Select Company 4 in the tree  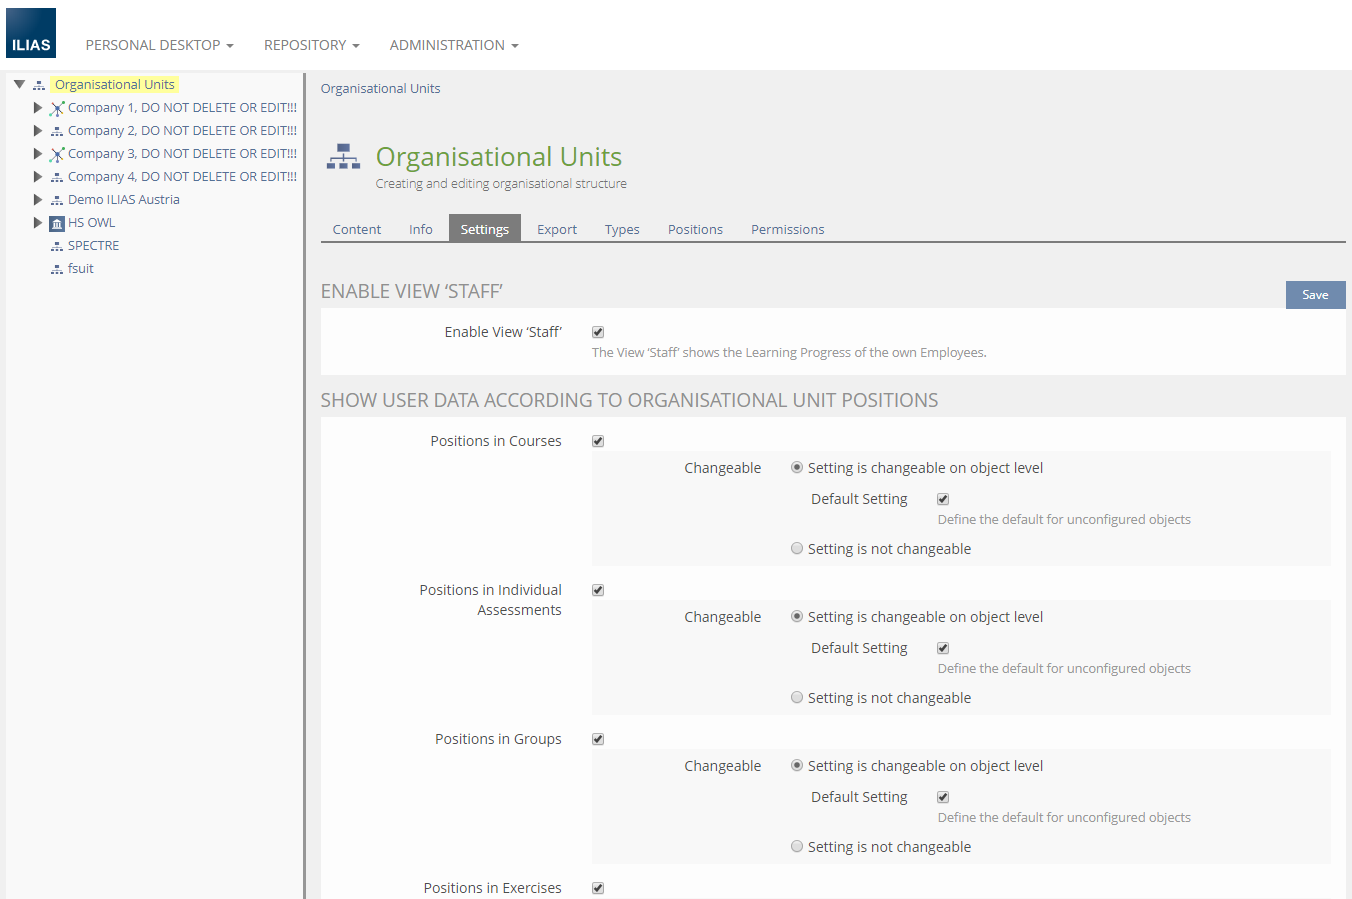[181, 177]
